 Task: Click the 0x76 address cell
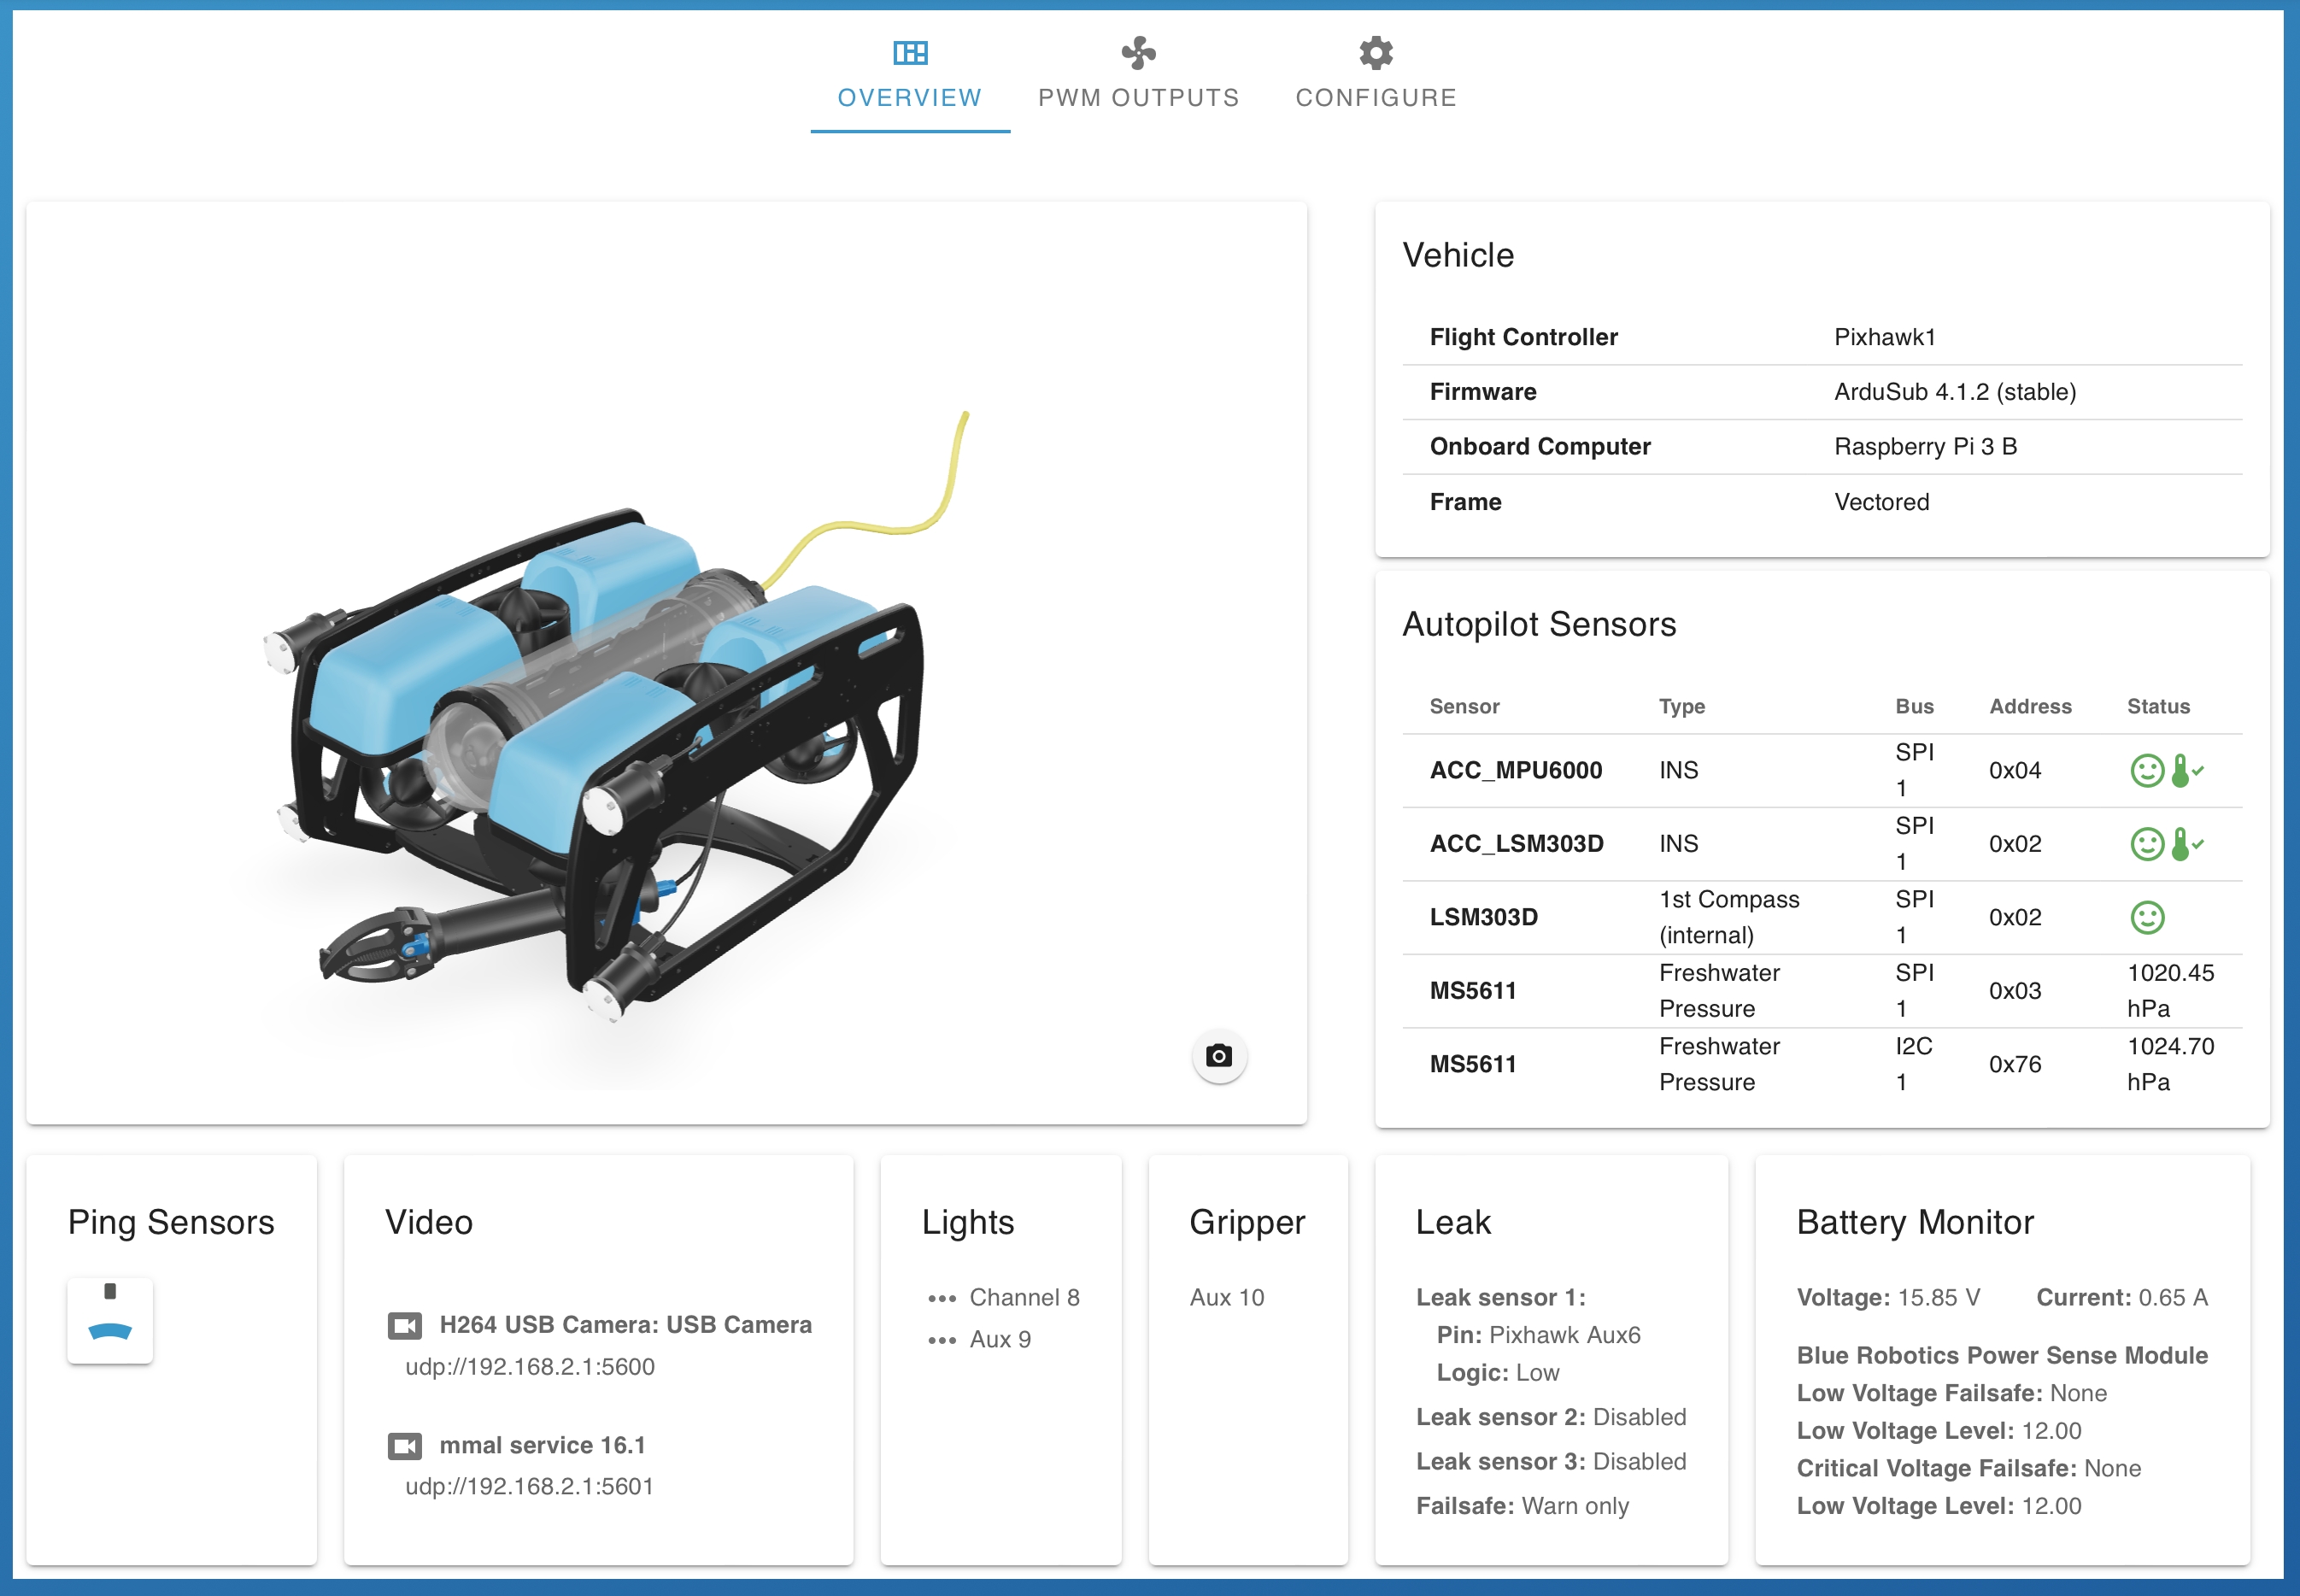point(2015,1064)
